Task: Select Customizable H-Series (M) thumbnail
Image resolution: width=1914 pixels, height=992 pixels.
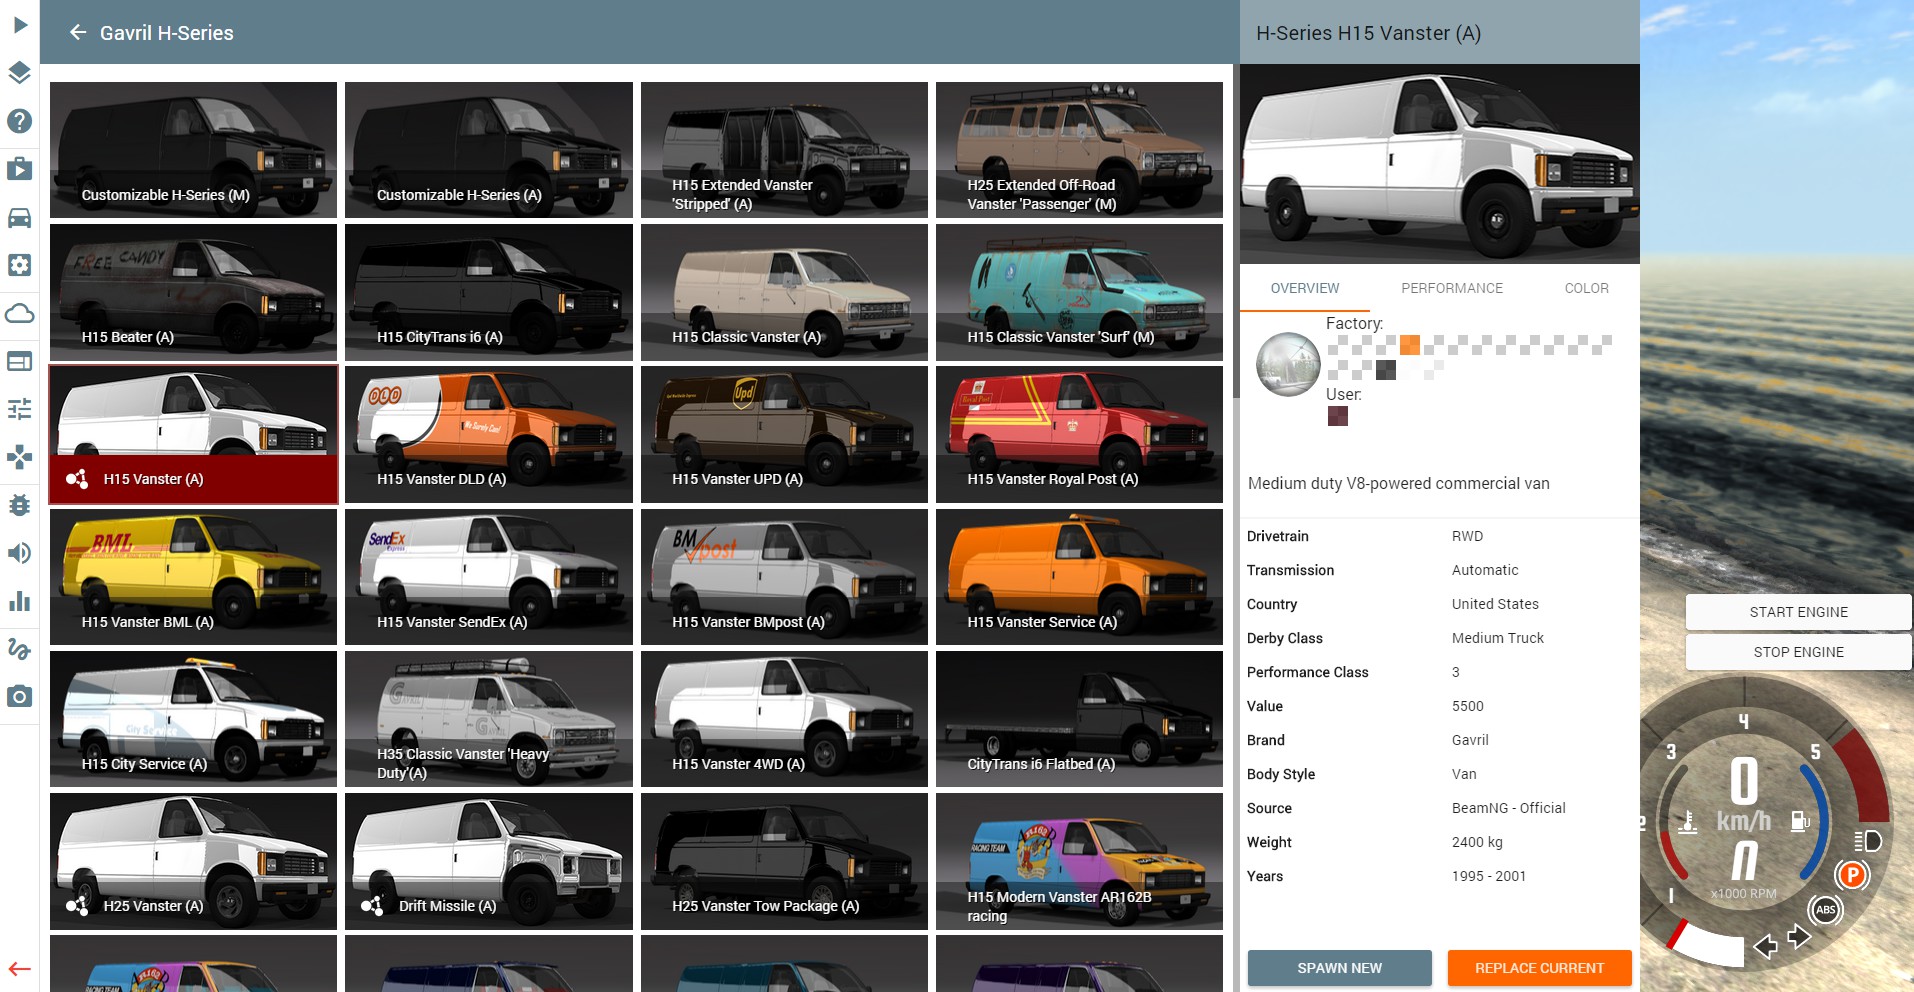Action: coord(193,150)
